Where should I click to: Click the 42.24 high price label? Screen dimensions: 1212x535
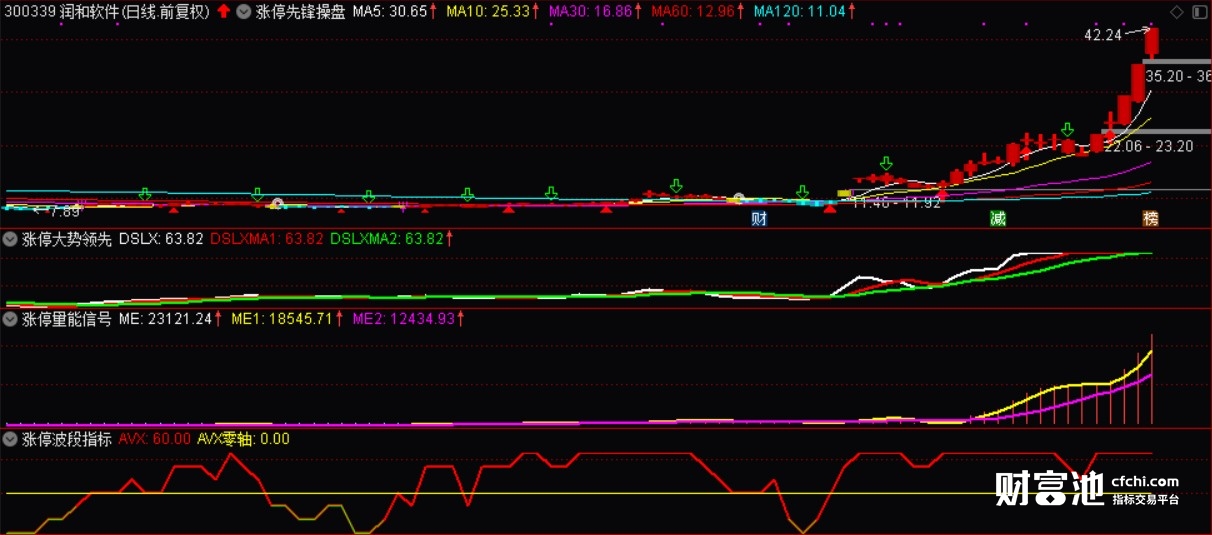pyautogui.click(x=1102, y=35)
